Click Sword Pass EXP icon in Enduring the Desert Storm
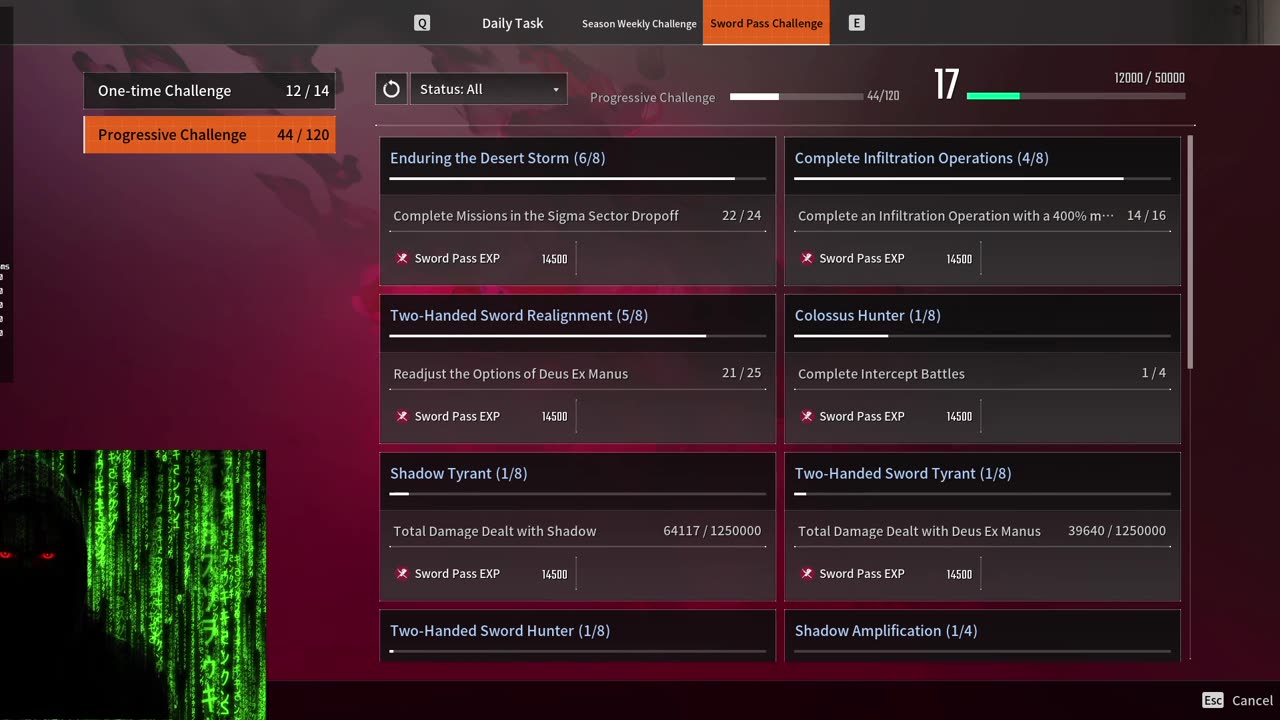This screenshot has width=1280, height=720. (x=402, y=258)
